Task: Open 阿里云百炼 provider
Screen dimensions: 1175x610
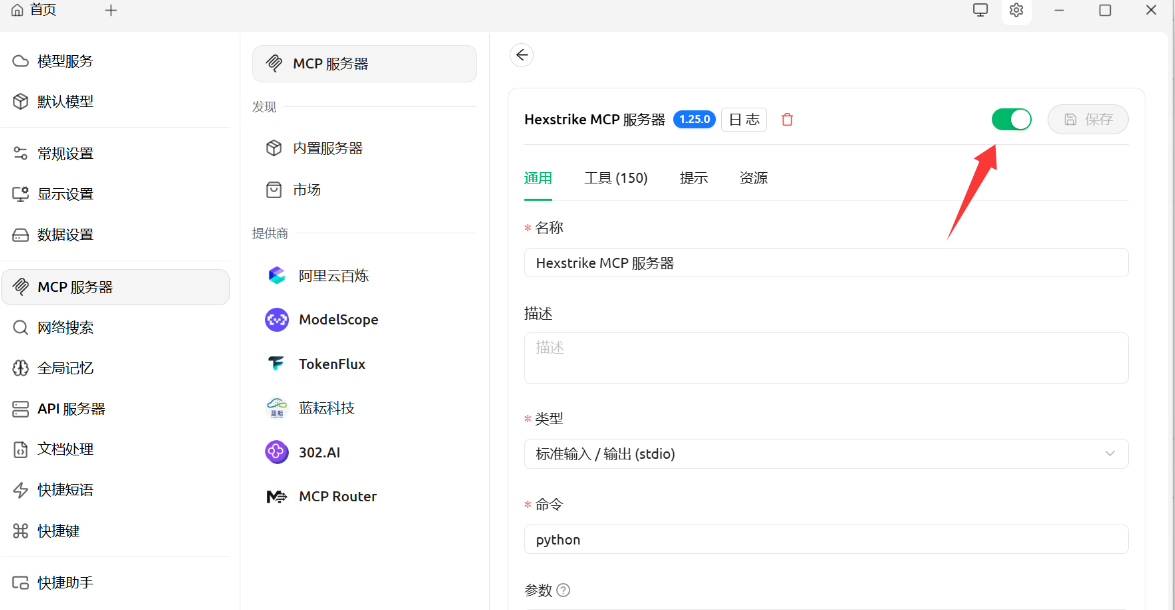Action: point(333,275)
